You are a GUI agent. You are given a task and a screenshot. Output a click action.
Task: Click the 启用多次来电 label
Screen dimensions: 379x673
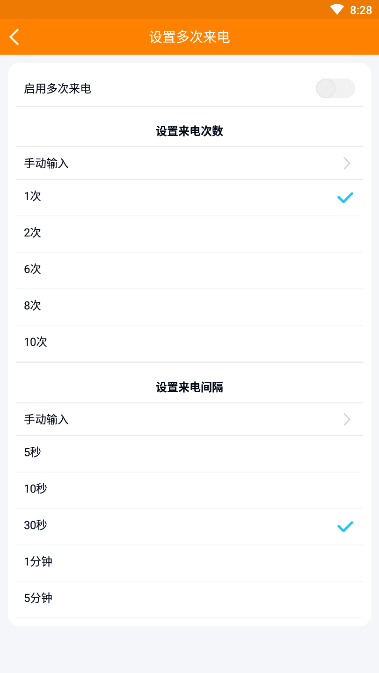pyautogui.click(x=58, y=89)
